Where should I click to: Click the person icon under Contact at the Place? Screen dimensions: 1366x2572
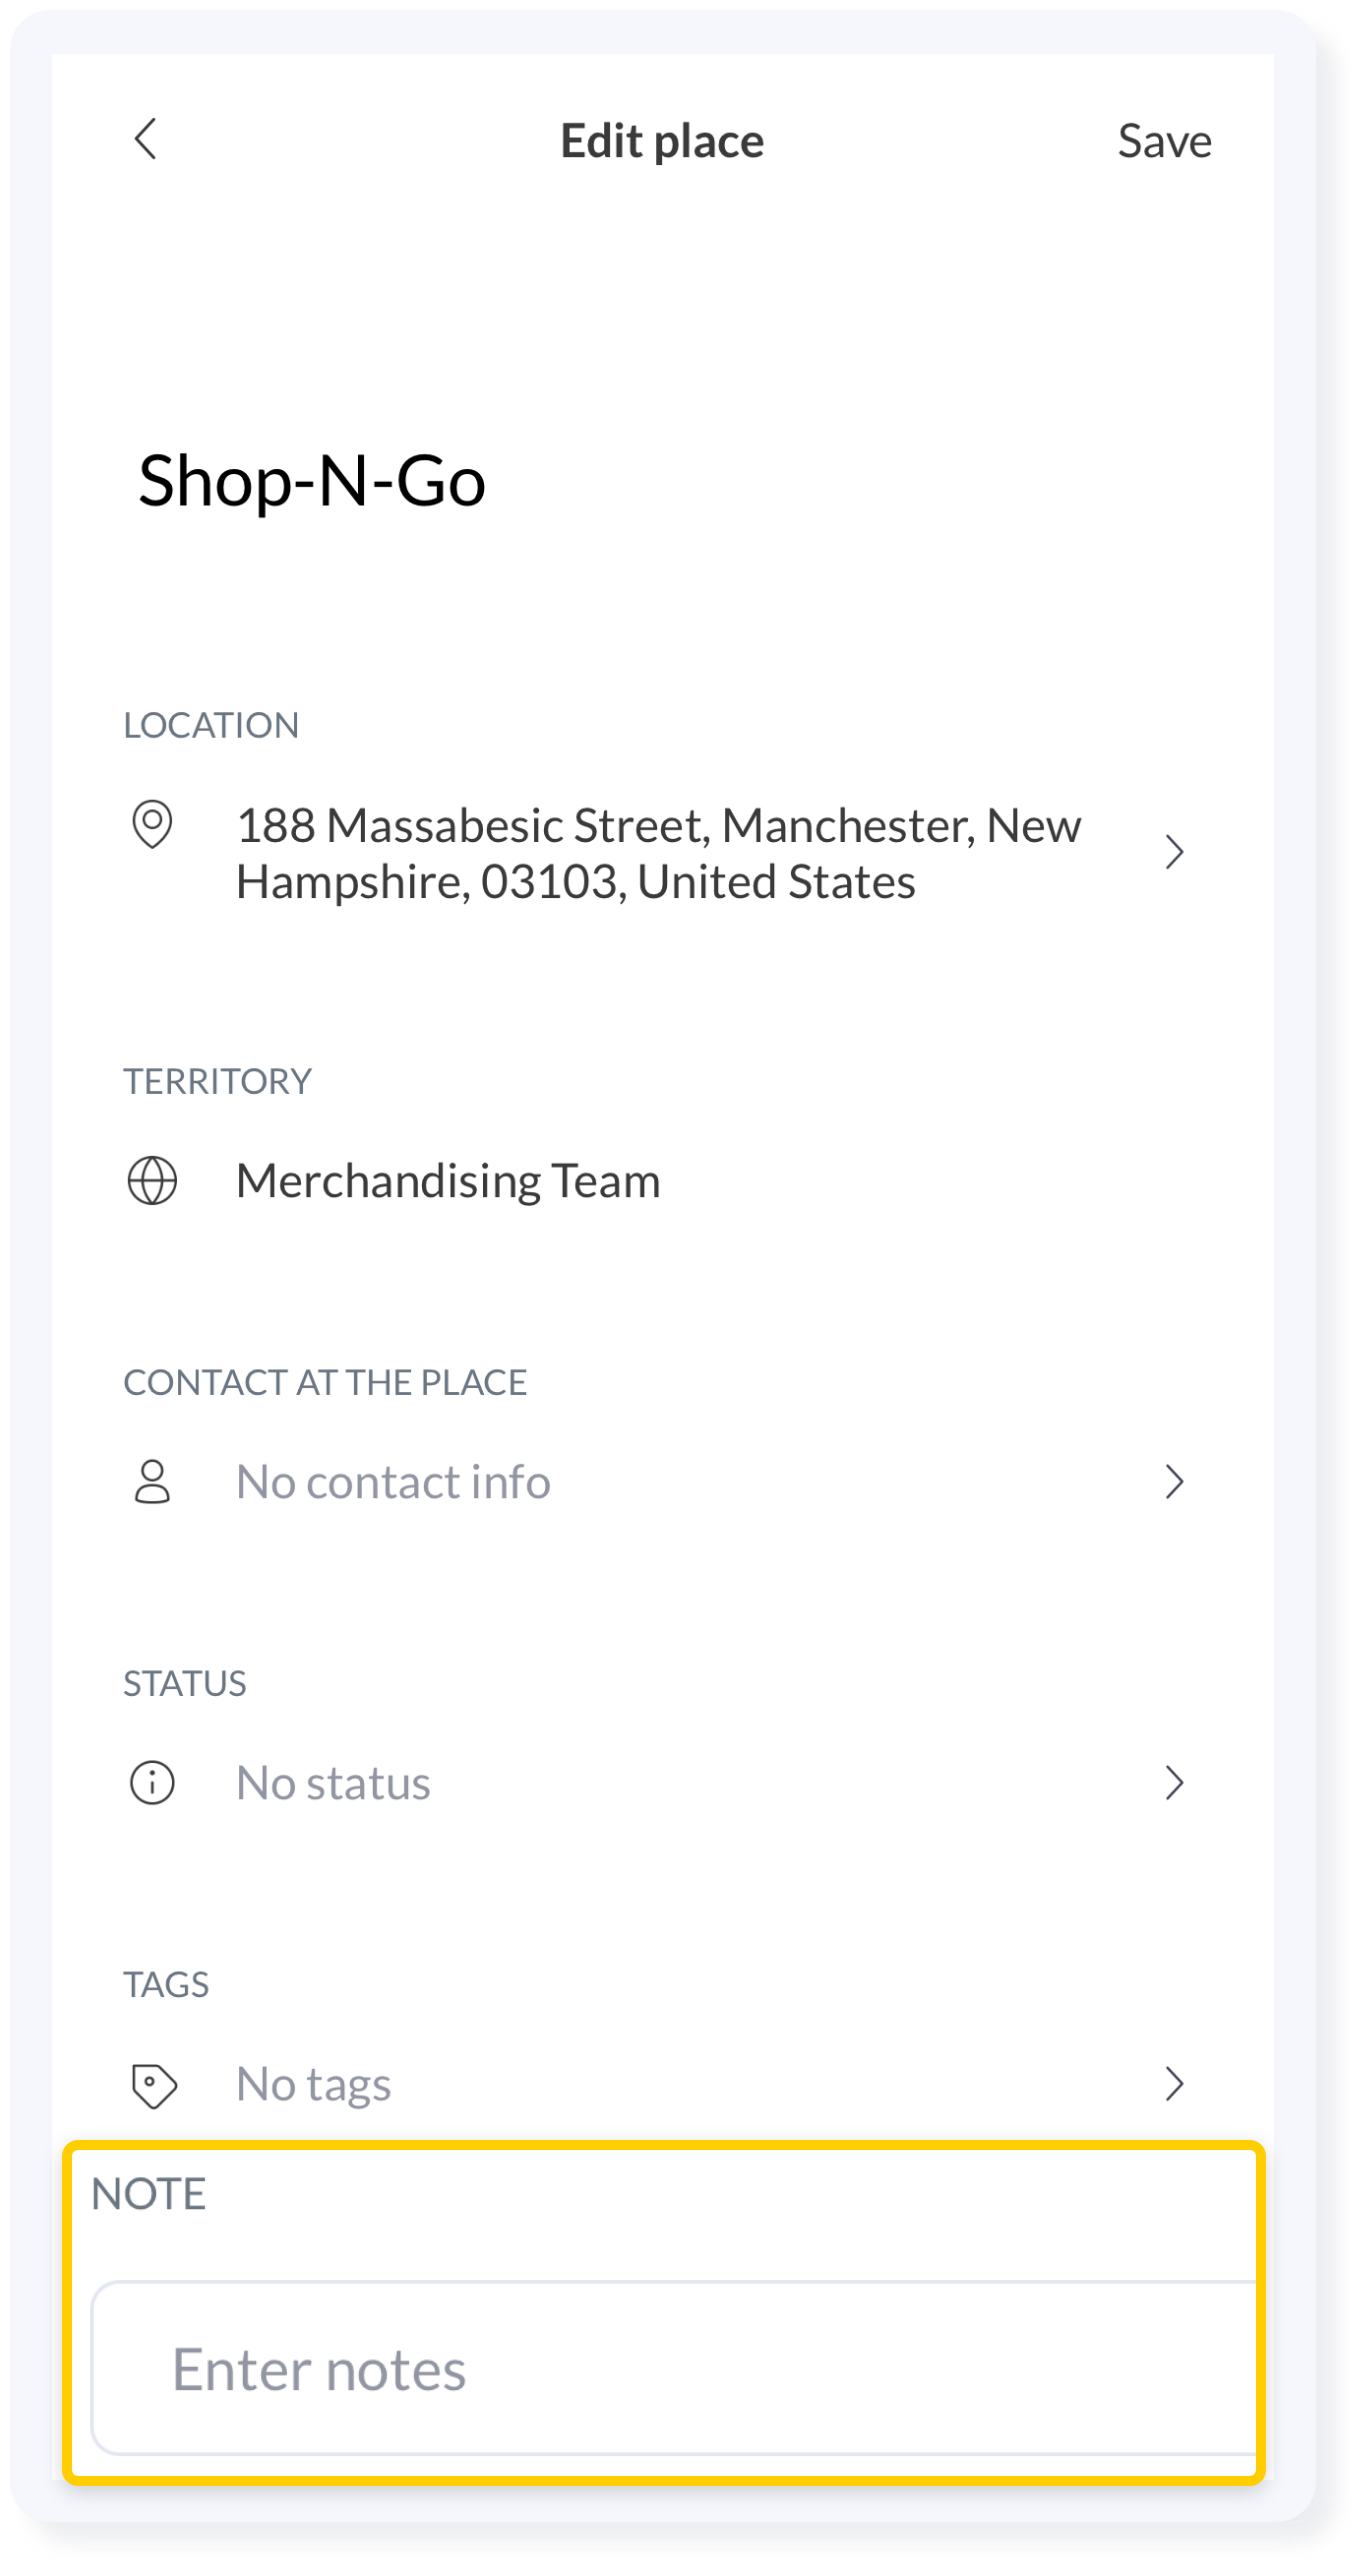pyautogui.click(x=153, y=1483)
